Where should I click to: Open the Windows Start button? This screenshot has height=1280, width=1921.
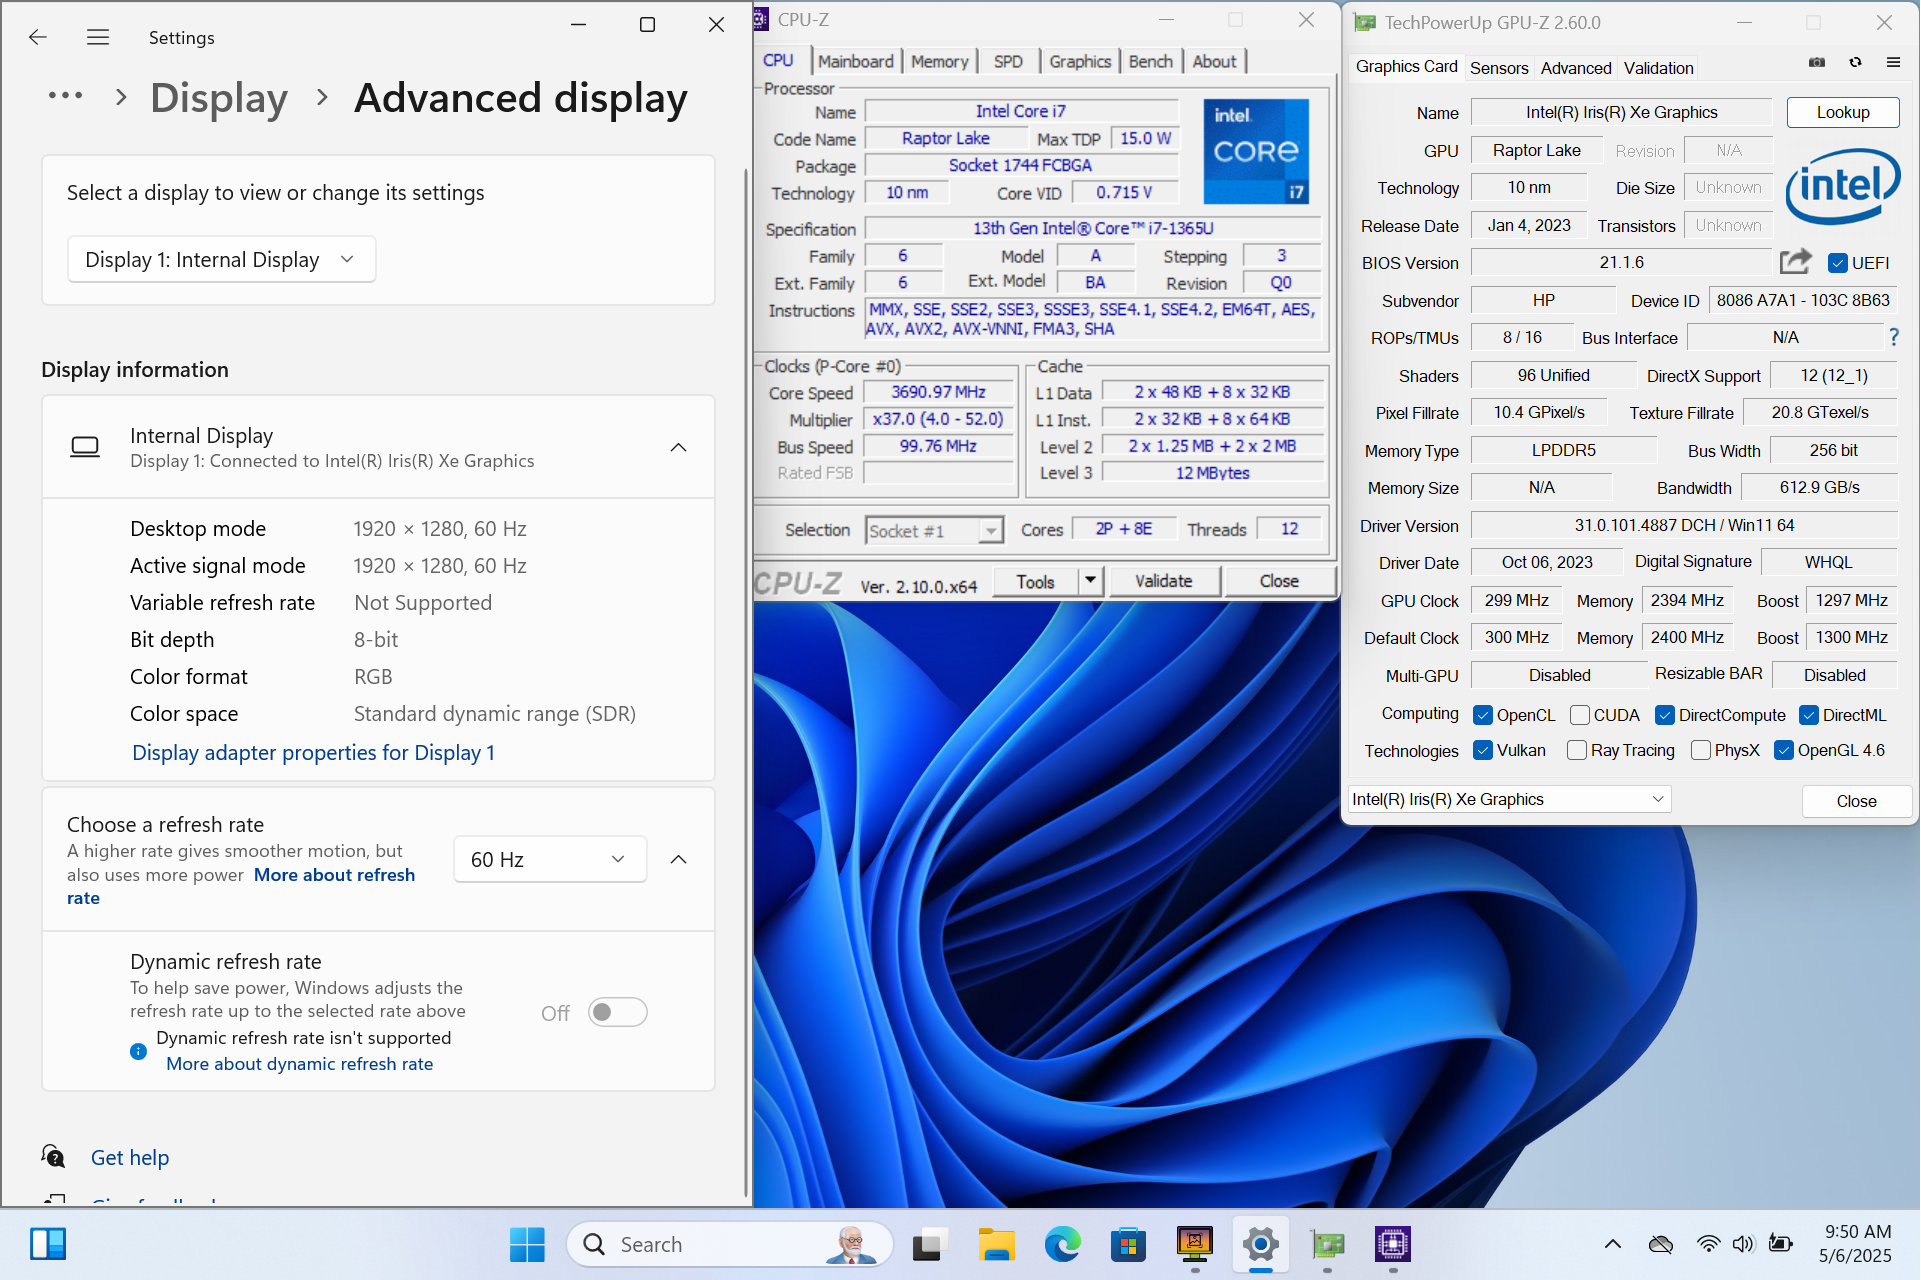tap(527, 1244)
